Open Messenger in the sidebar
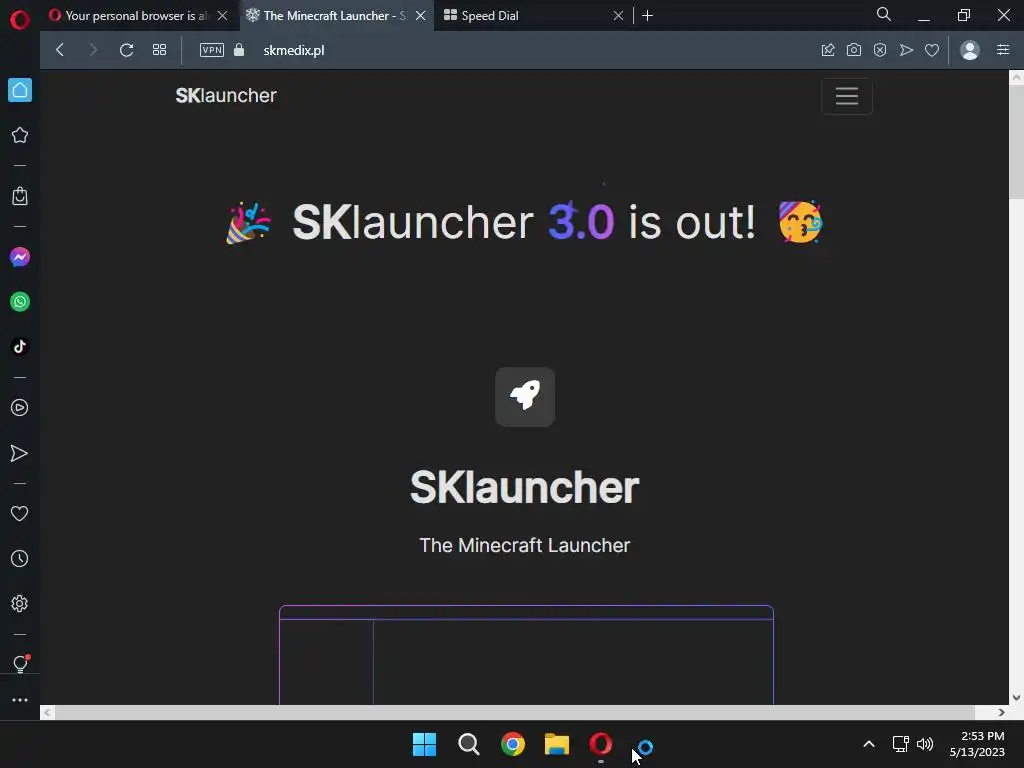 [x=20, y=257]
